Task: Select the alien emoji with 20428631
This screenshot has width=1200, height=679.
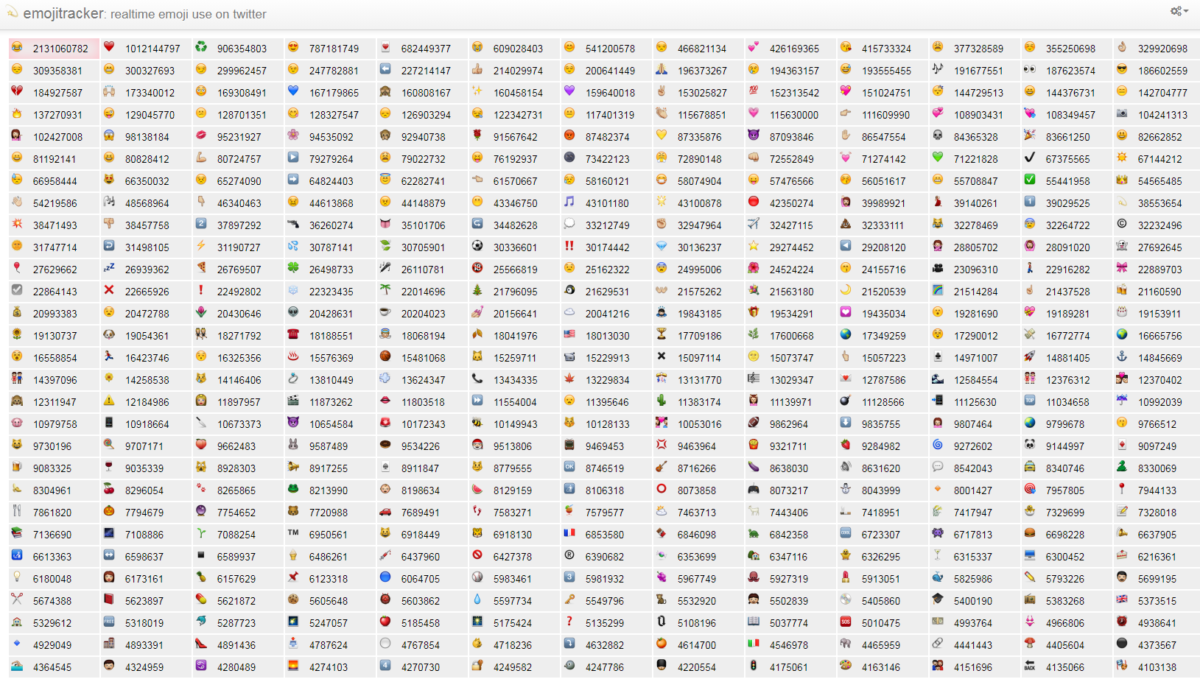Action: click(x=293, y=312)
